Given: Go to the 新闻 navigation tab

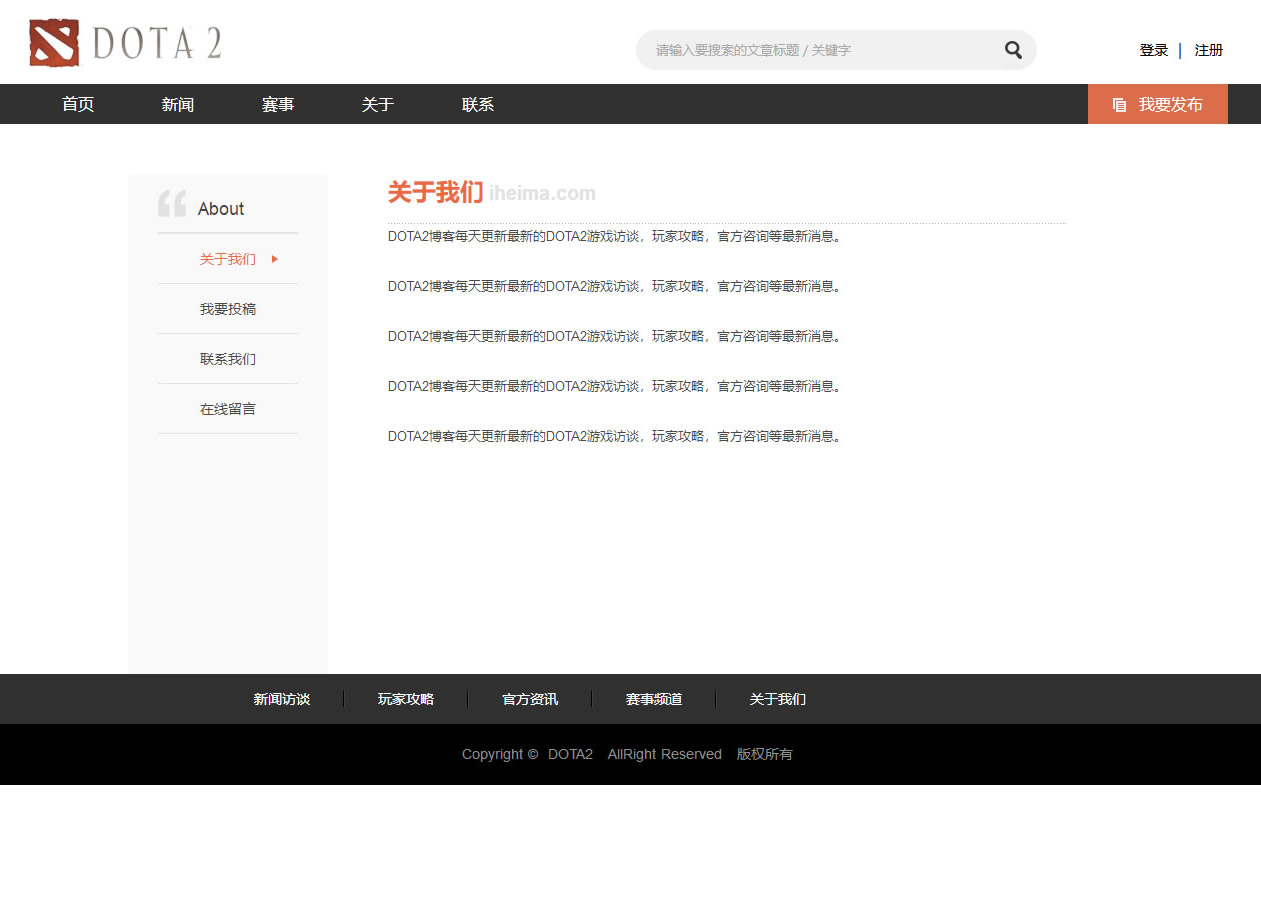Looking at the screenshot, I should pos(178,105).
